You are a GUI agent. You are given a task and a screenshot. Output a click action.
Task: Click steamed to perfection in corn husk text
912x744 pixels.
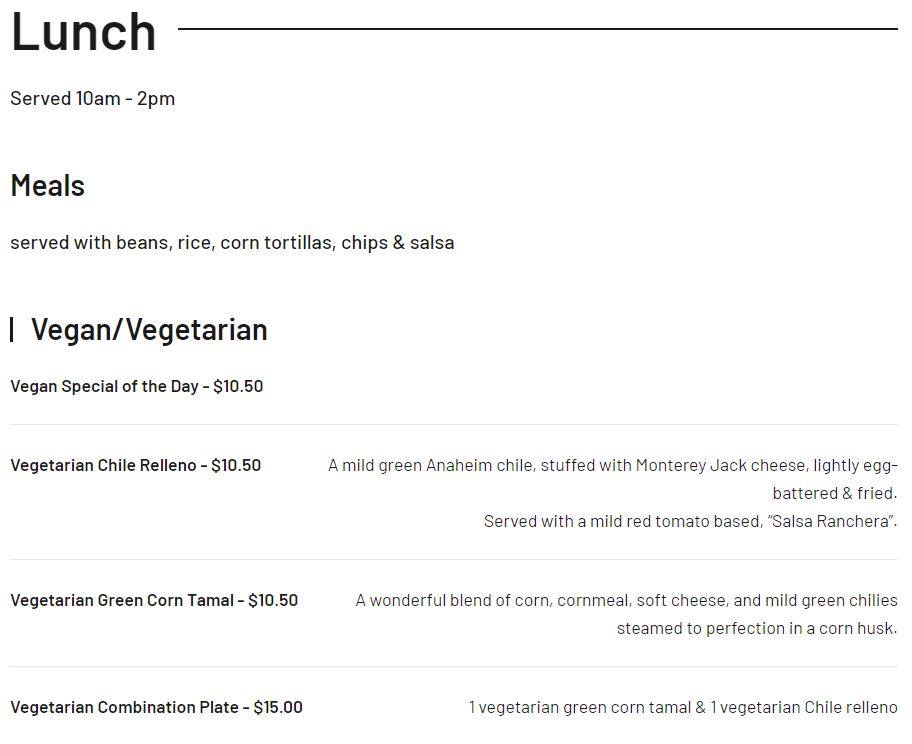[756, 629]
